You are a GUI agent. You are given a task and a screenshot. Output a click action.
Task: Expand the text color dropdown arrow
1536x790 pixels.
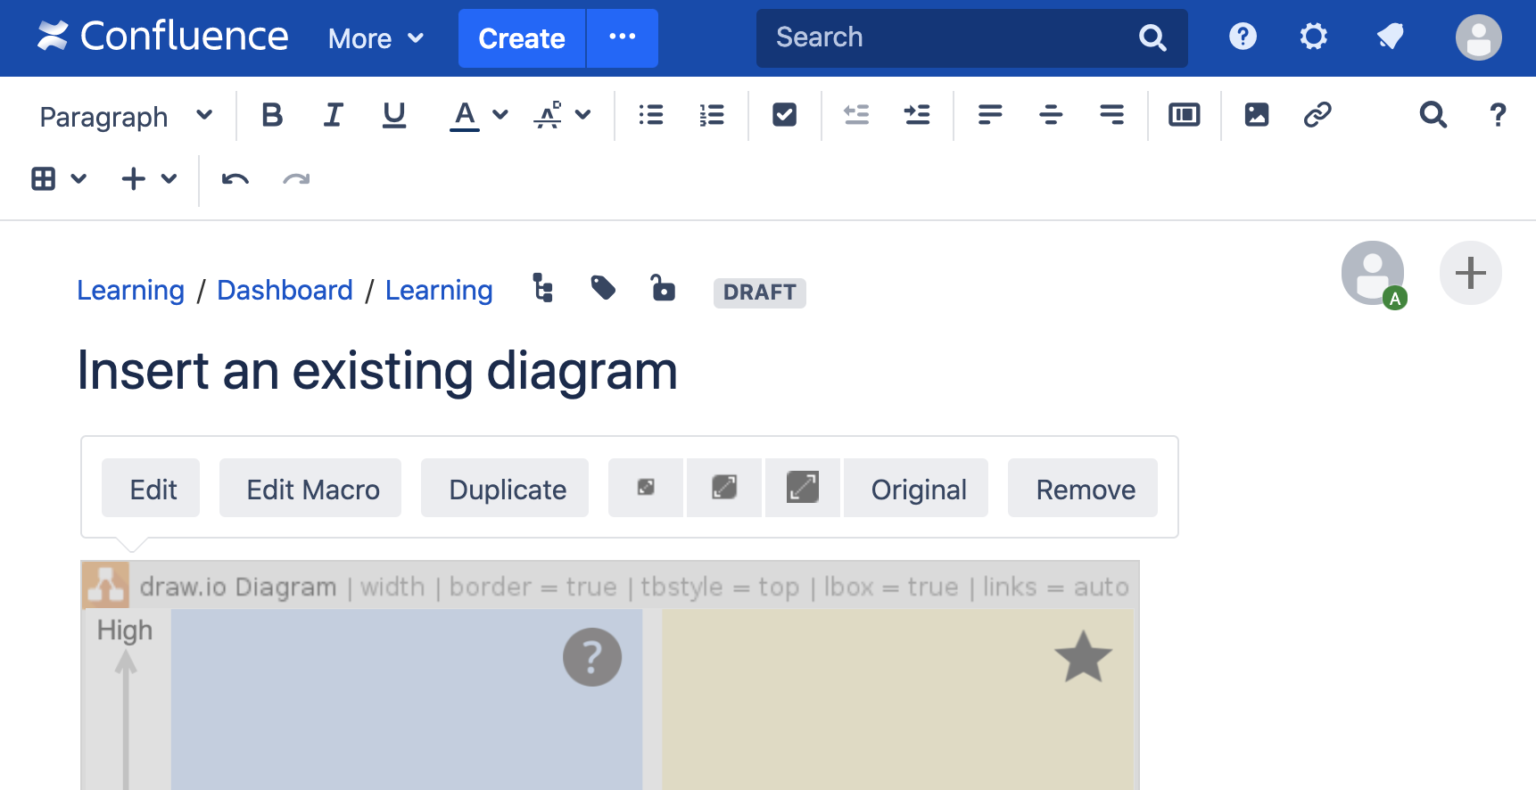coord(501,116)
